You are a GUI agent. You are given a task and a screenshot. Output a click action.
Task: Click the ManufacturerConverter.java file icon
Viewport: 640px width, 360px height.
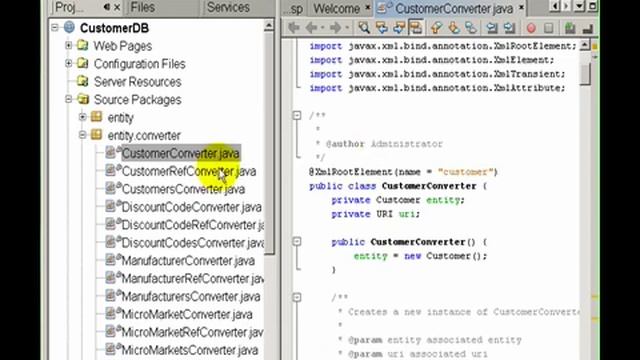[111, 259]
